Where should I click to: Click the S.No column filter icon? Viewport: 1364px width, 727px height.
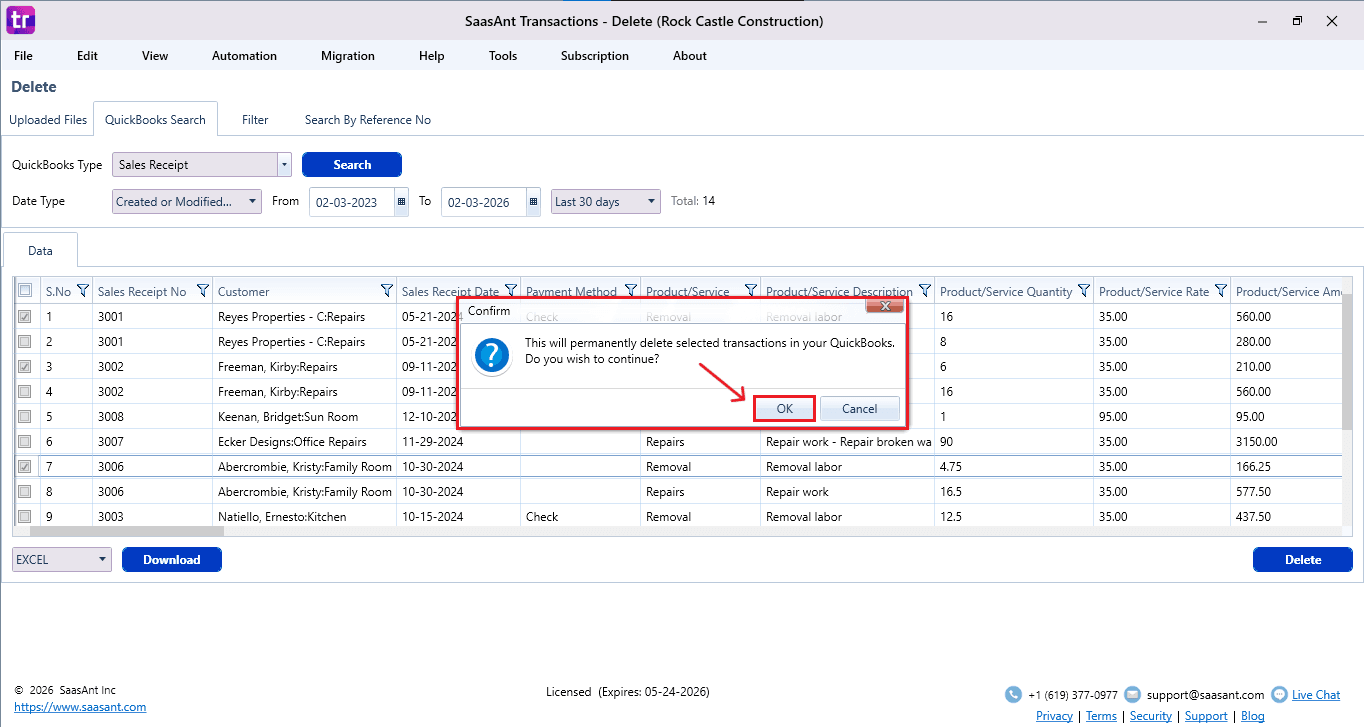pyautogui.click(x=83, y=291)
